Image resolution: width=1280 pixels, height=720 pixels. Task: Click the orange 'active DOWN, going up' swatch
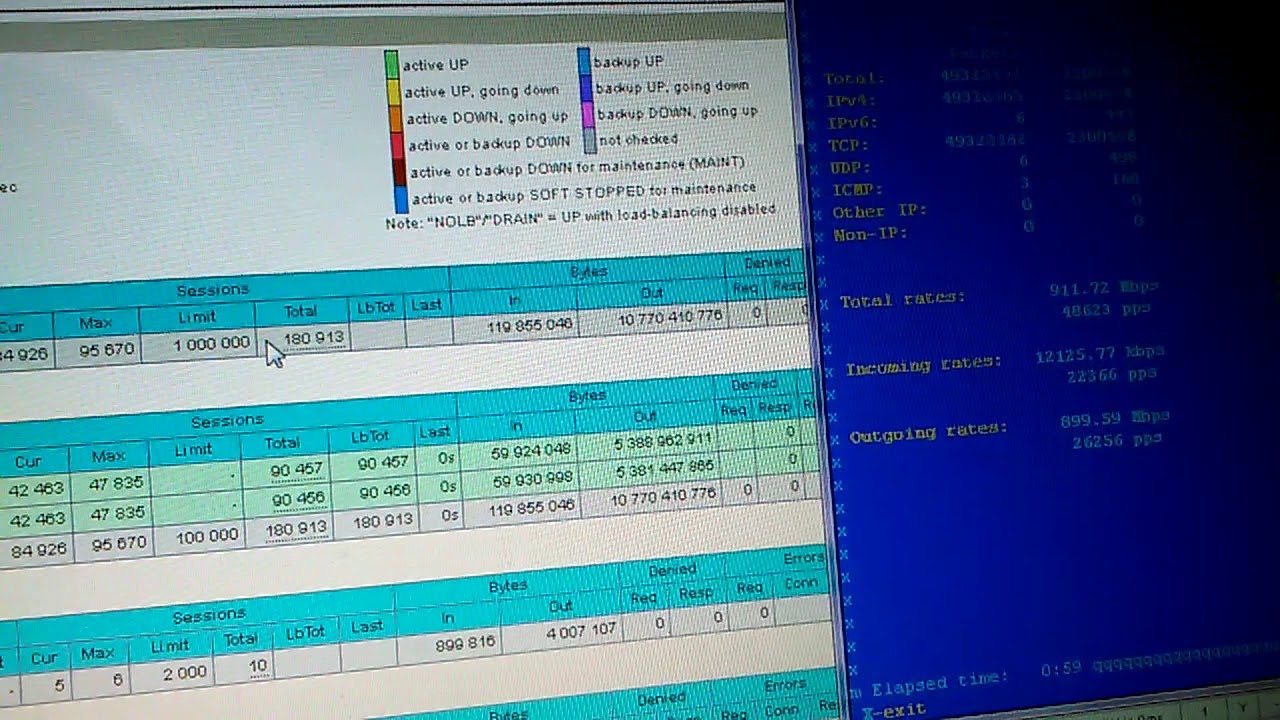[395, 117]
